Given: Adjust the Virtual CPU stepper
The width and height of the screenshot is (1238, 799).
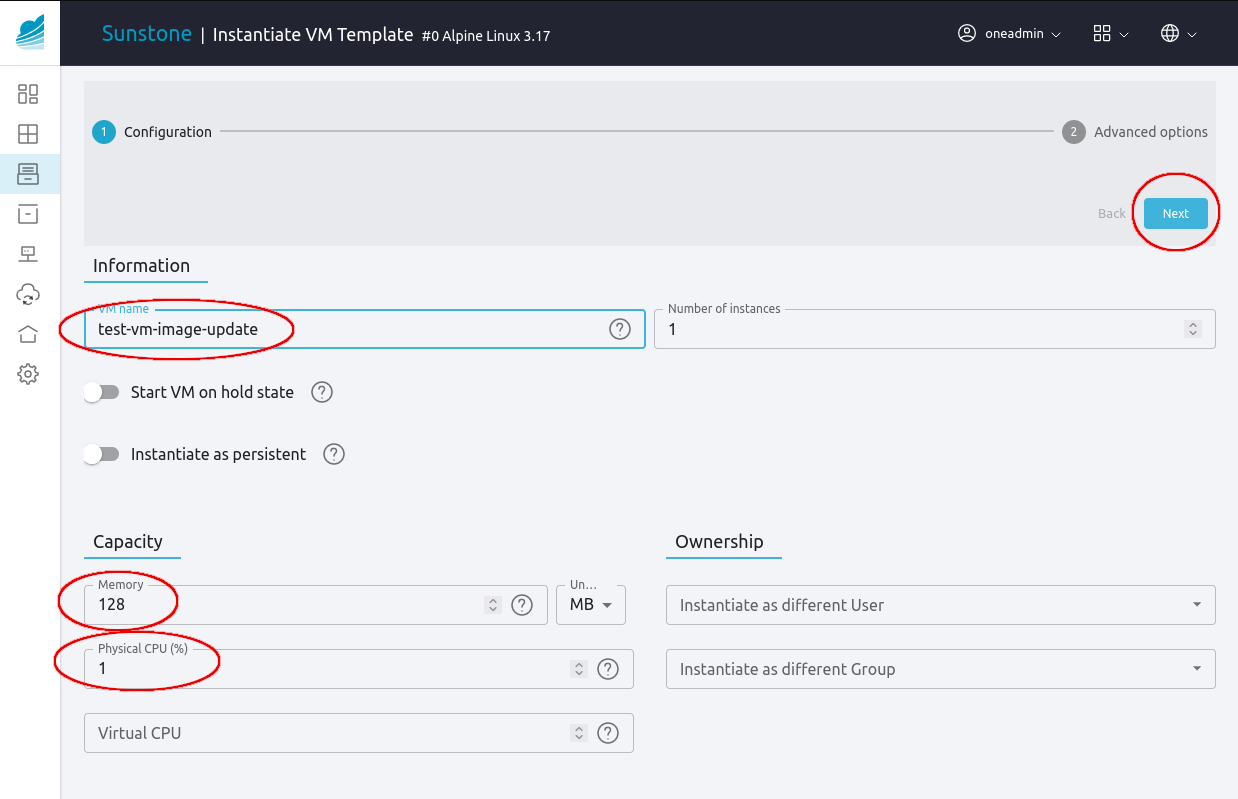Looking at the screenshot, I should tap(578, 733).
